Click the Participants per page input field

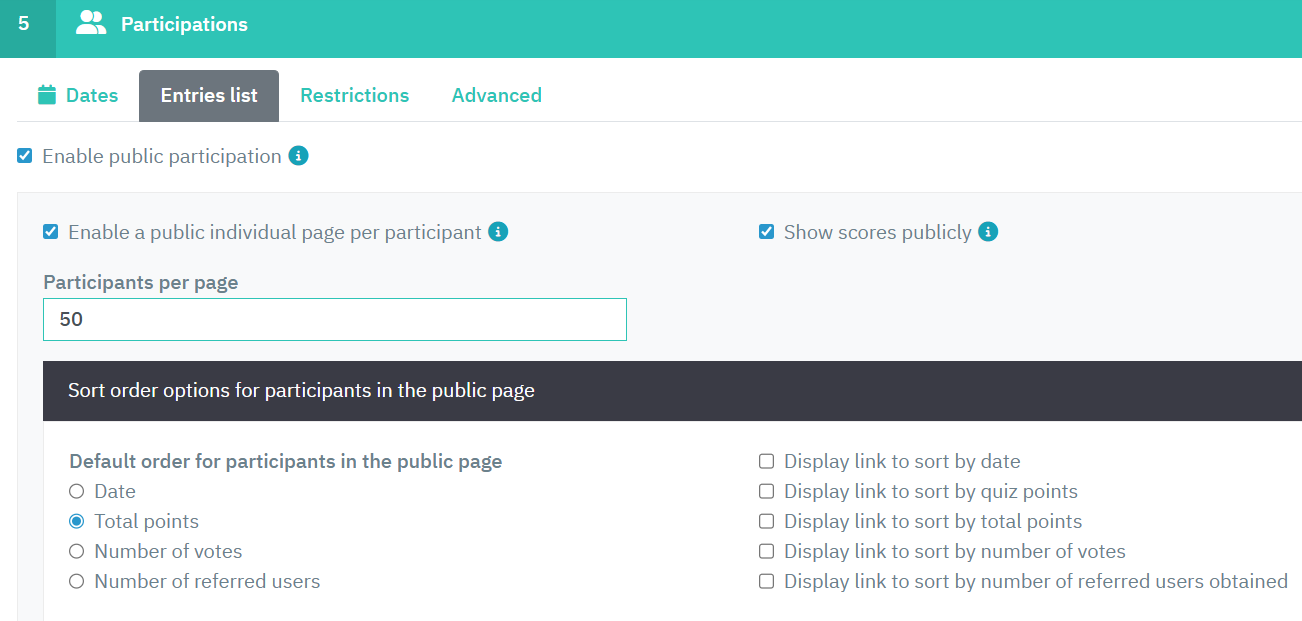(334, 320)
